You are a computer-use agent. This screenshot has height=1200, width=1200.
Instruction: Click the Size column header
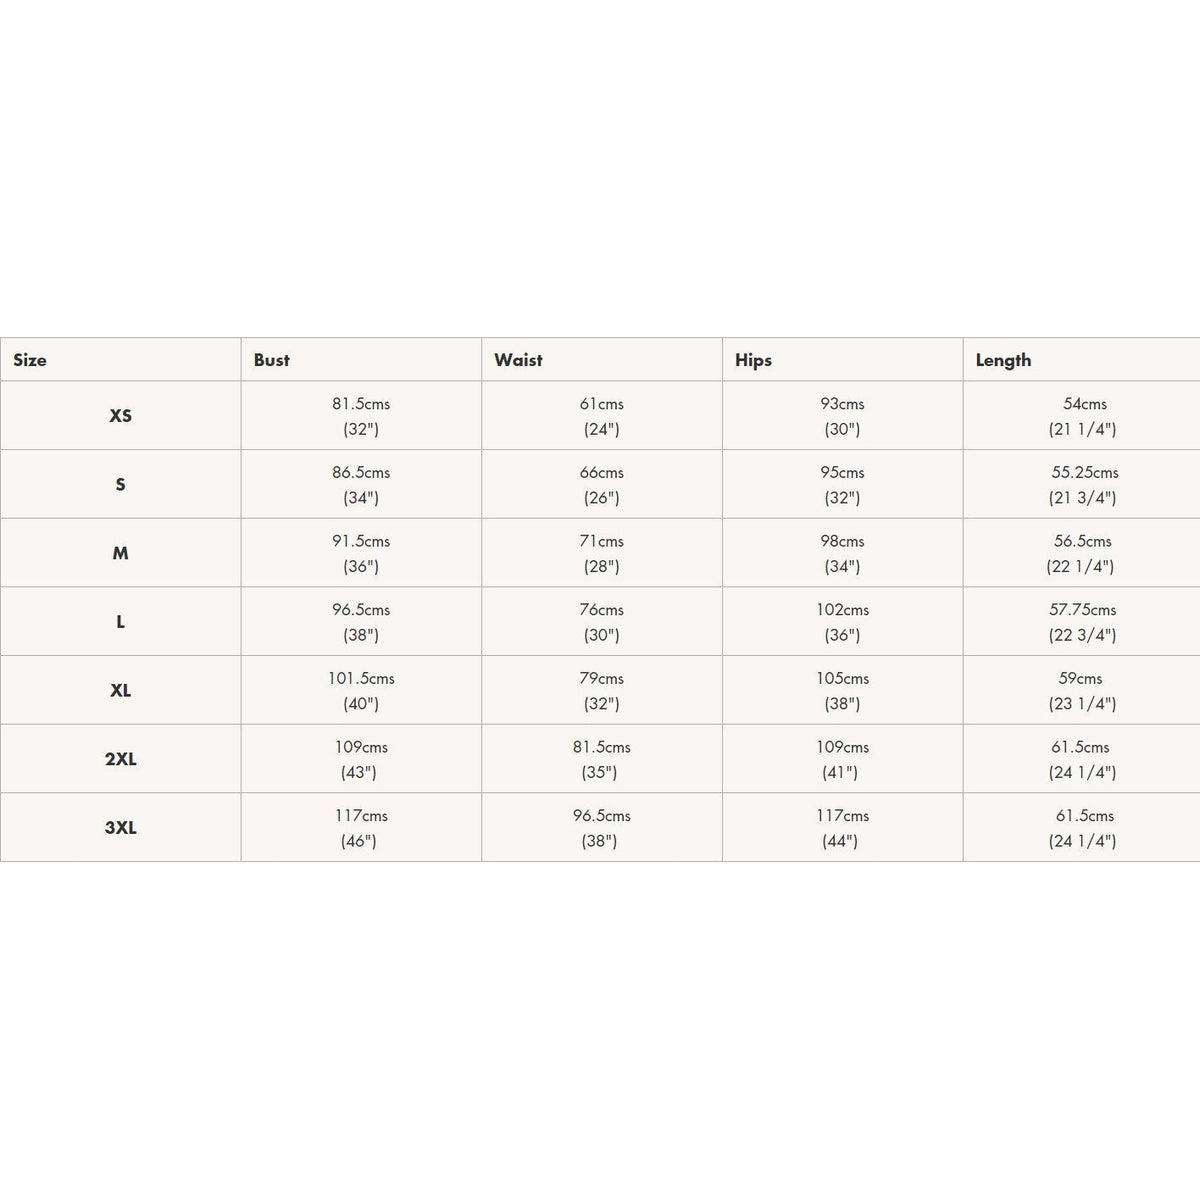30,360
